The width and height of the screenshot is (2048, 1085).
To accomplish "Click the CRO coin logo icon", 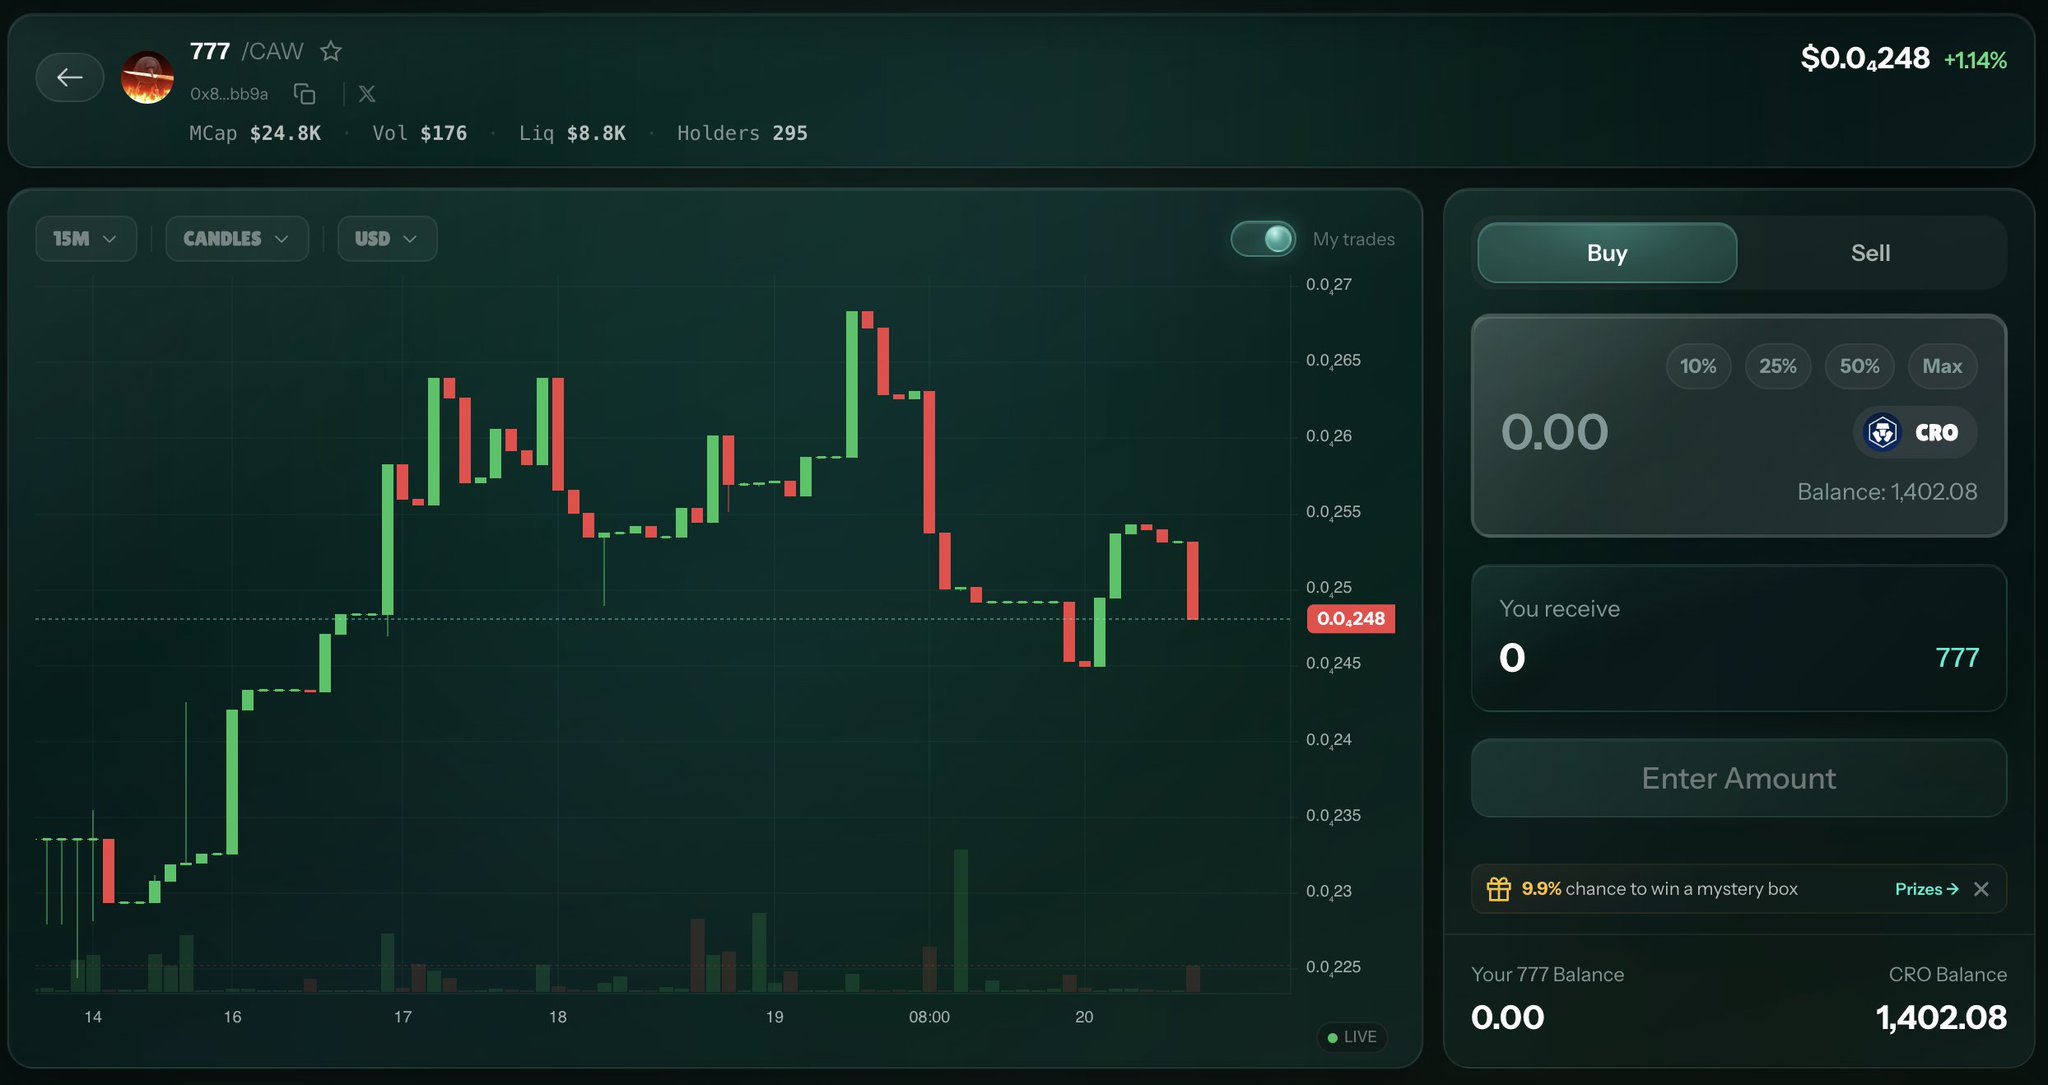I will (1883, 433).
